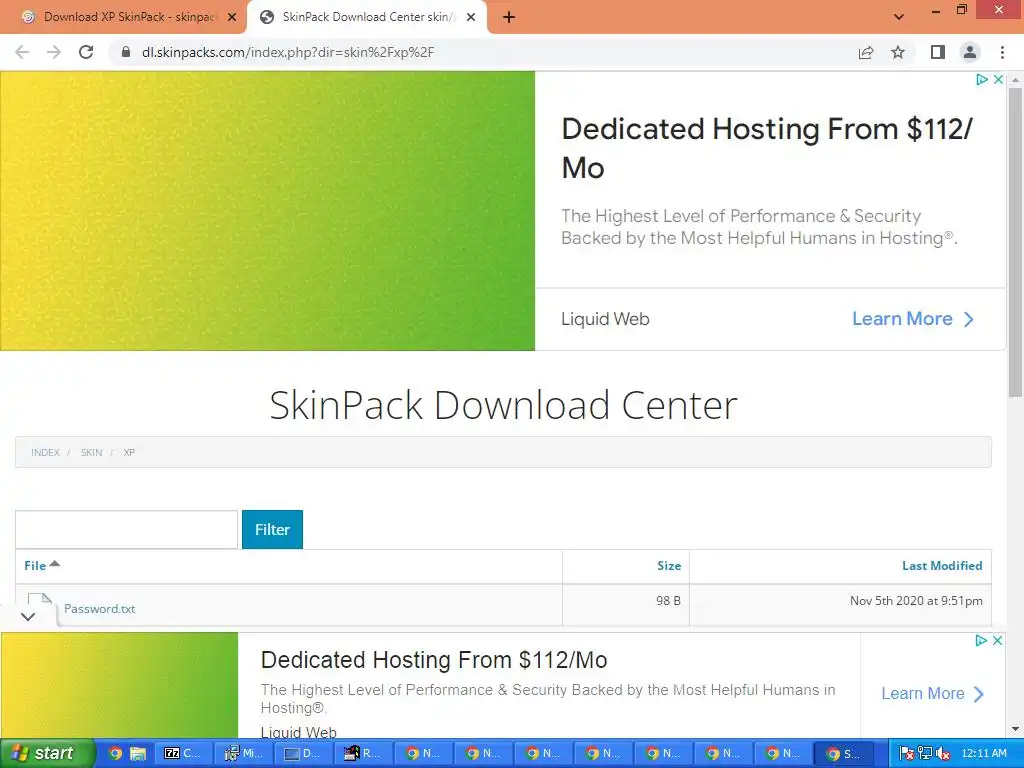1024x768 pixels.
Task: Go back to previous page
Action: tap(22, 52)
